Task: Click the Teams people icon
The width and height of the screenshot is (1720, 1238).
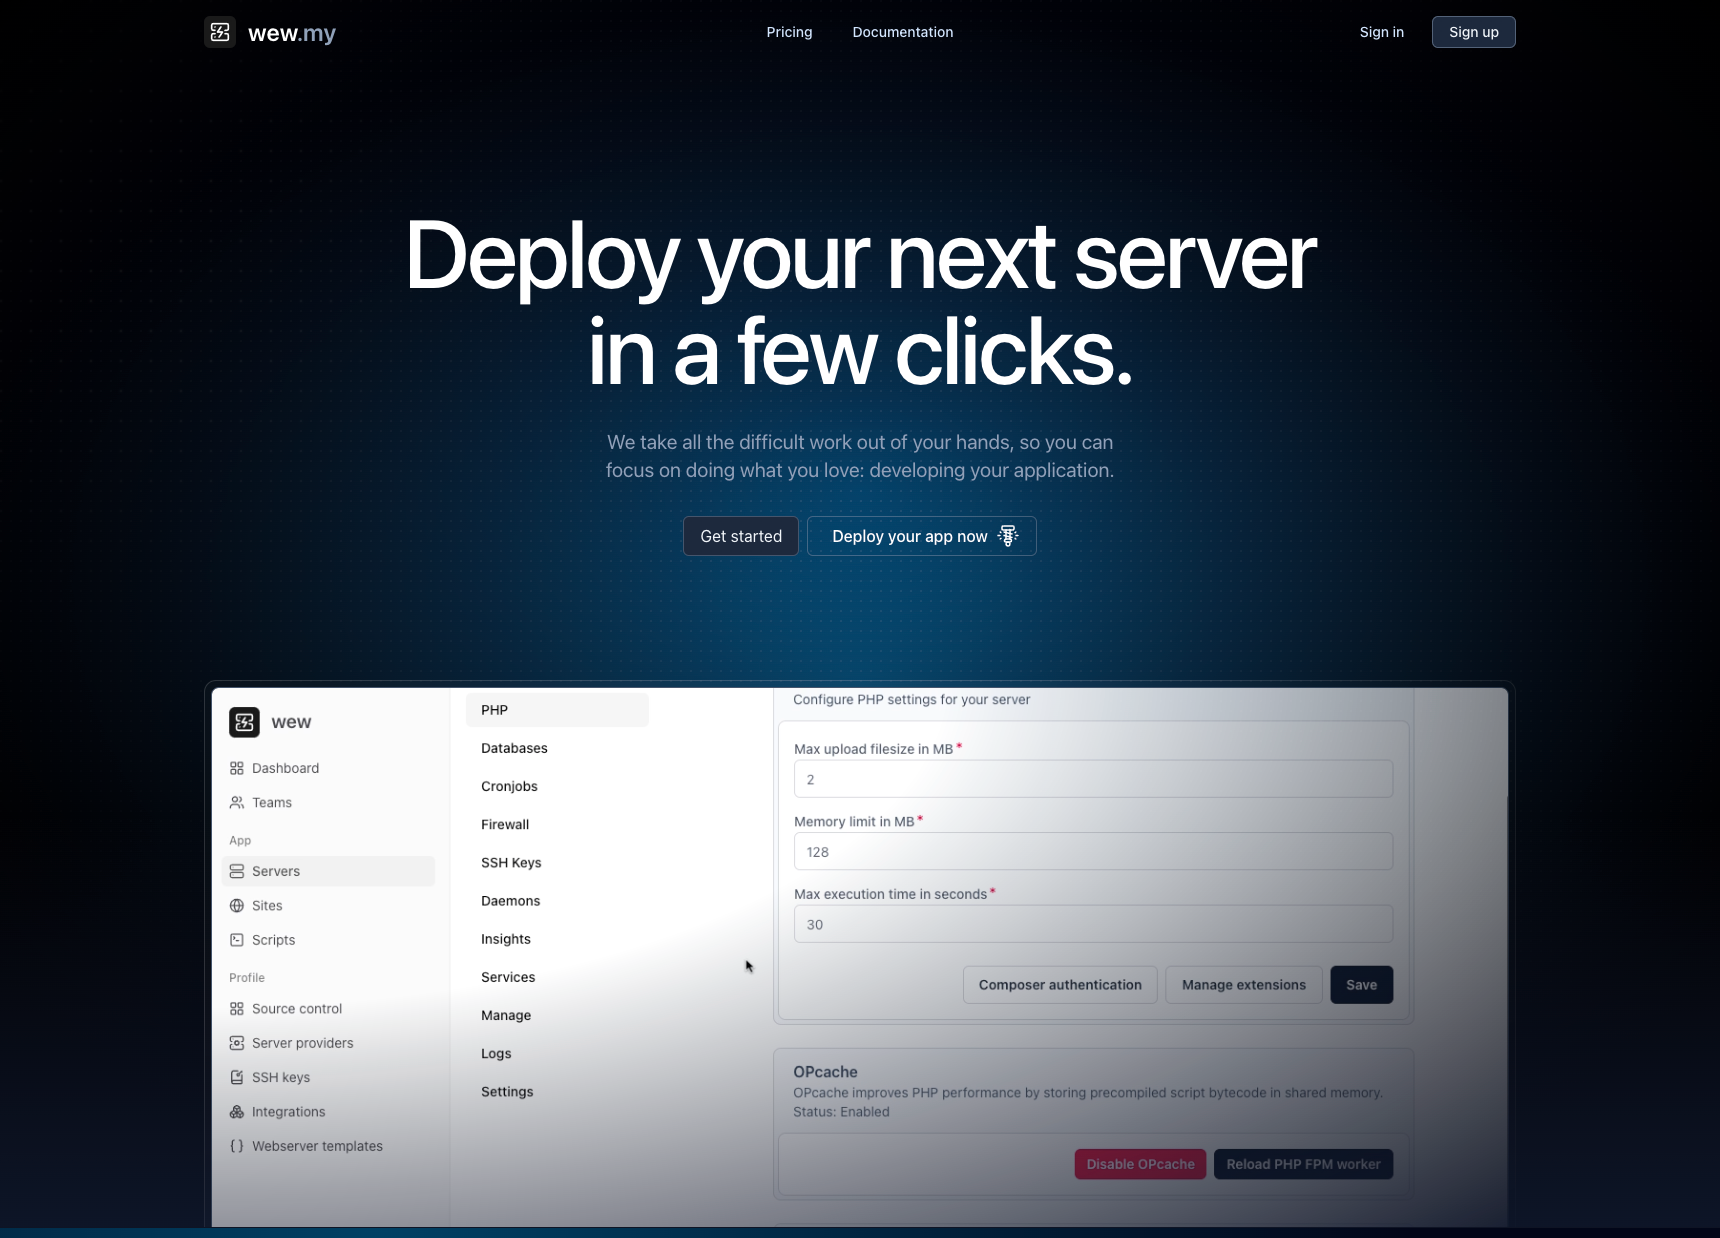Action: click(x=237, y=803)
